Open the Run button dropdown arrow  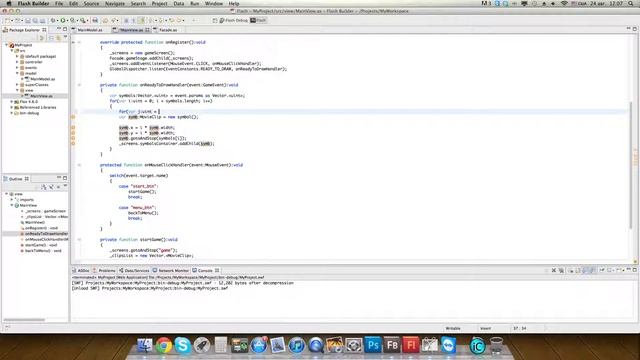click(67, 20)
